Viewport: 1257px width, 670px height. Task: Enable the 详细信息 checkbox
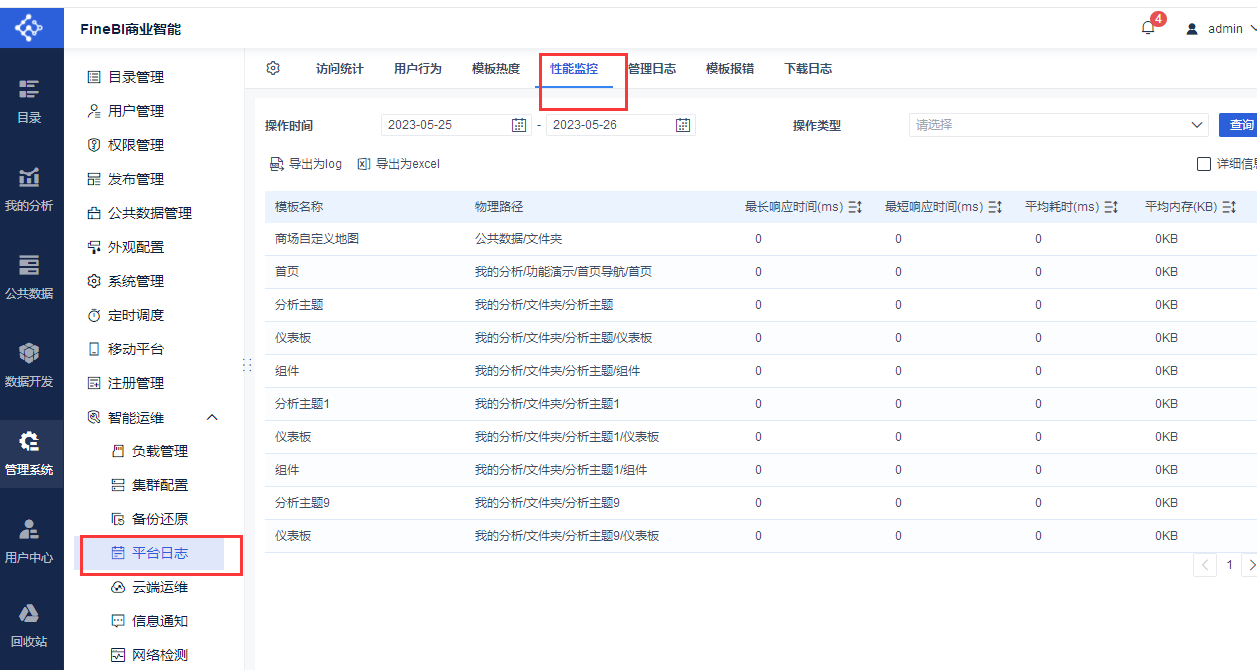pyautogui.click(x=1204, y=164)
